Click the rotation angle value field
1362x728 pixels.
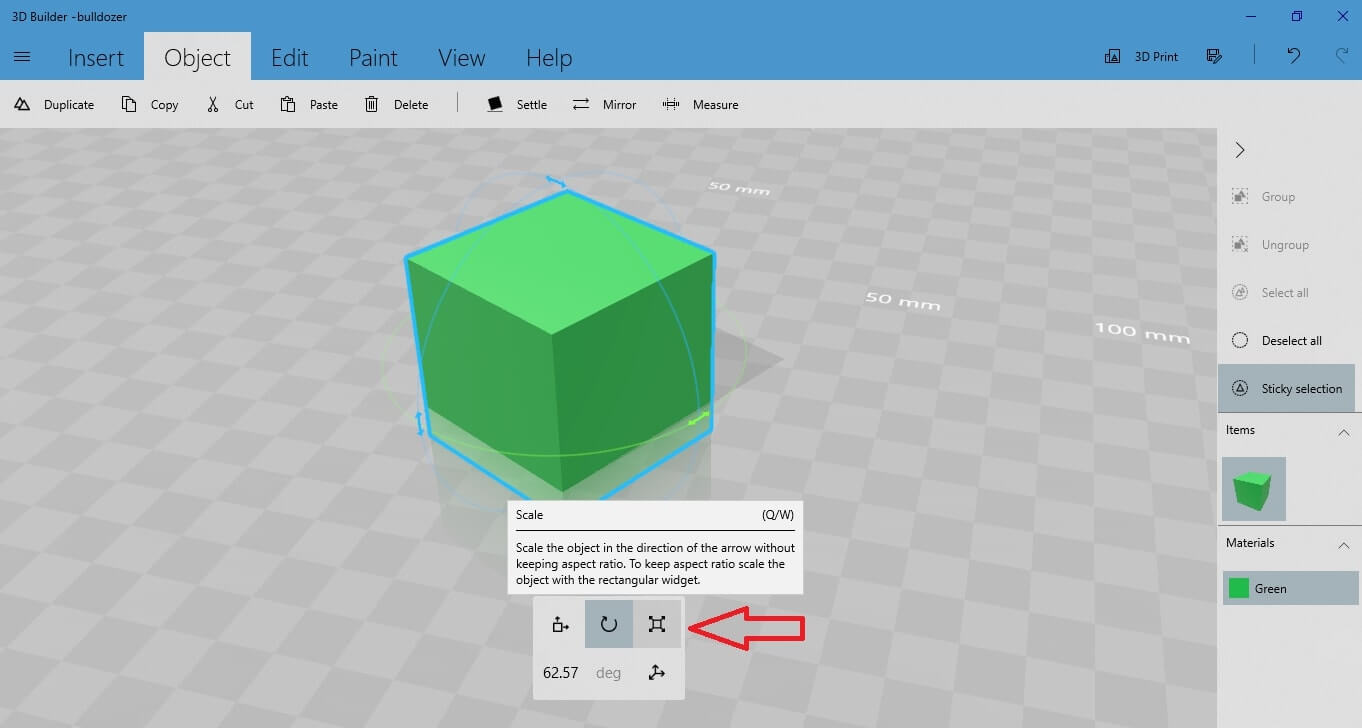(x=560, y=673)
